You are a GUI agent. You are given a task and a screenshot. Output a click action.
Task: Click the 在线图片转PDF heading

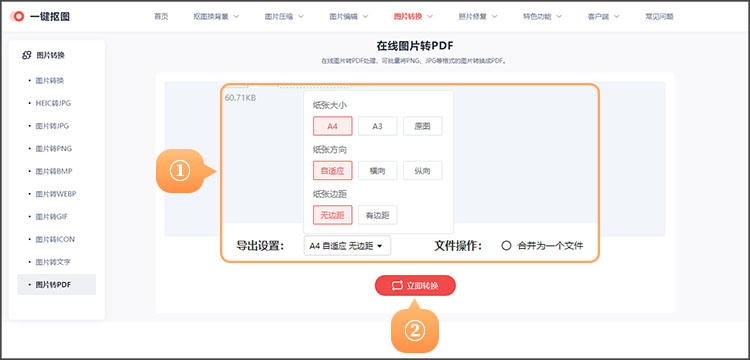[x=415, y=46]
